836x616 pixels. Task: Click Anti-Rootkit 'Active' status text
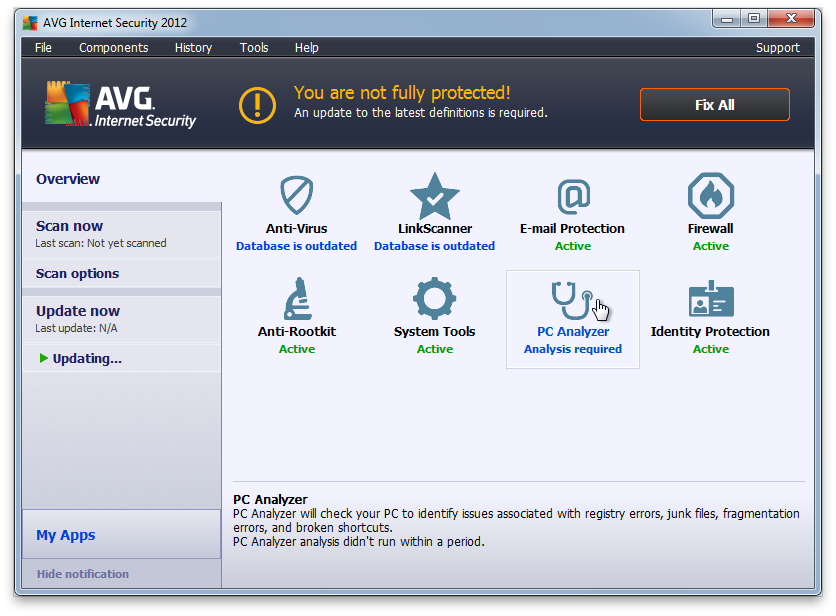tap(297, 349)
